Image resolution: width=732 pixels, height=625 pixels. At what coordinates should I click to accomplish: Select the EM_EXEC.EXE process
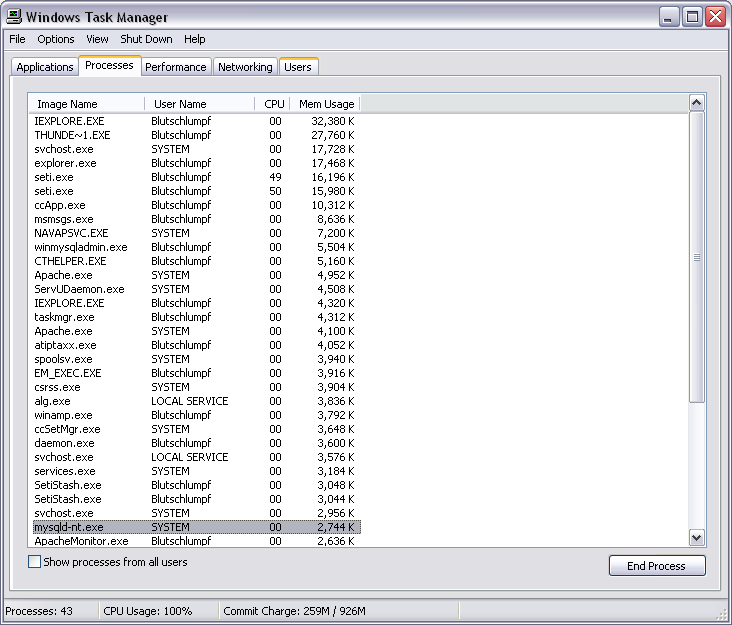[196, 373]
